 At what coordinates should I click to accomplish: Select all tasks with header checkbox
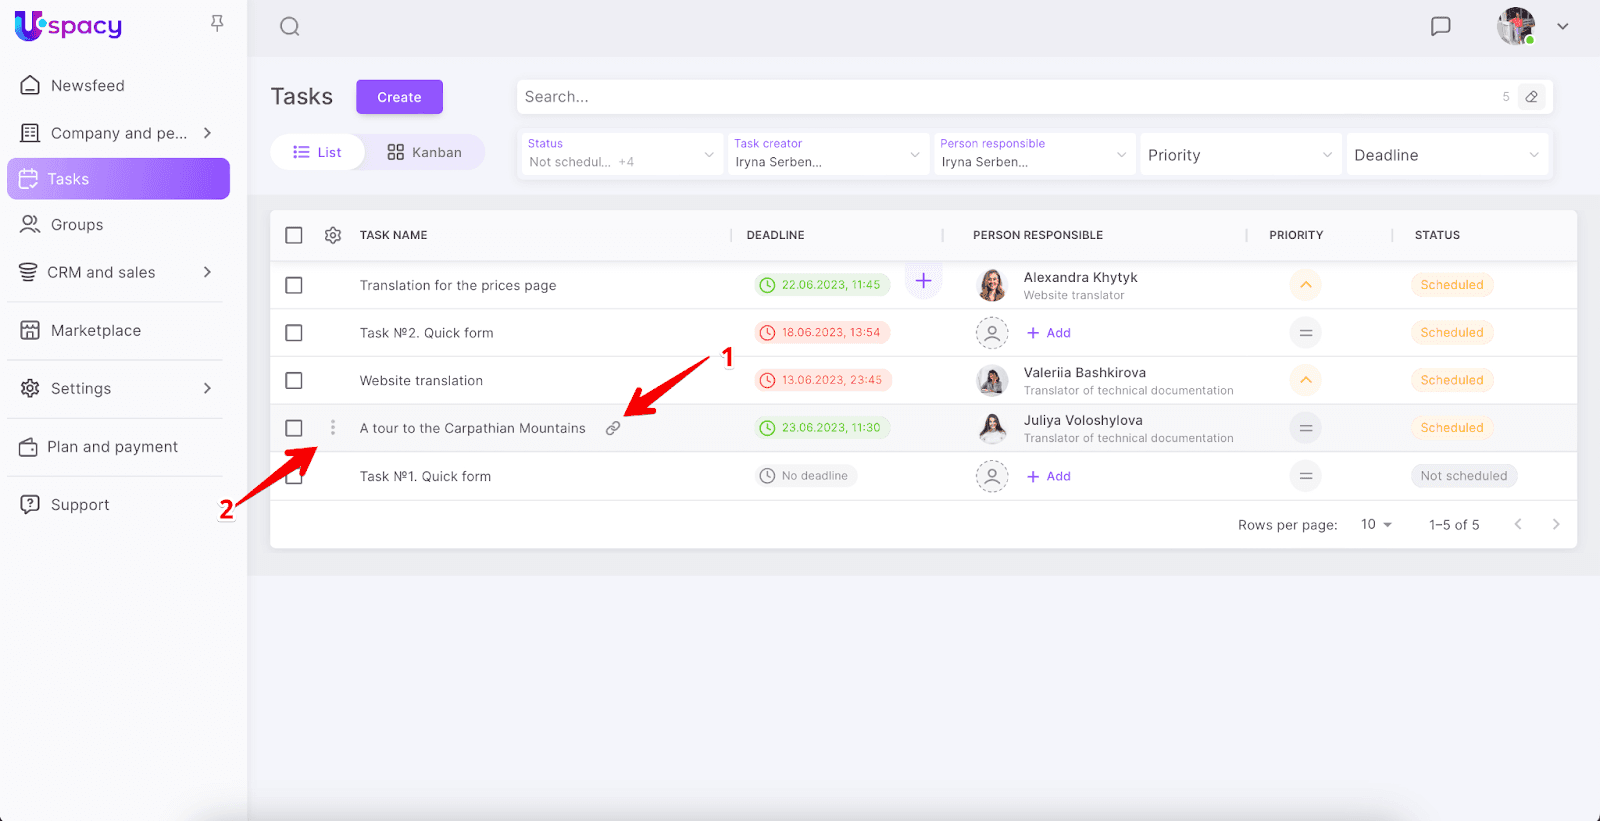coord(294,235)
